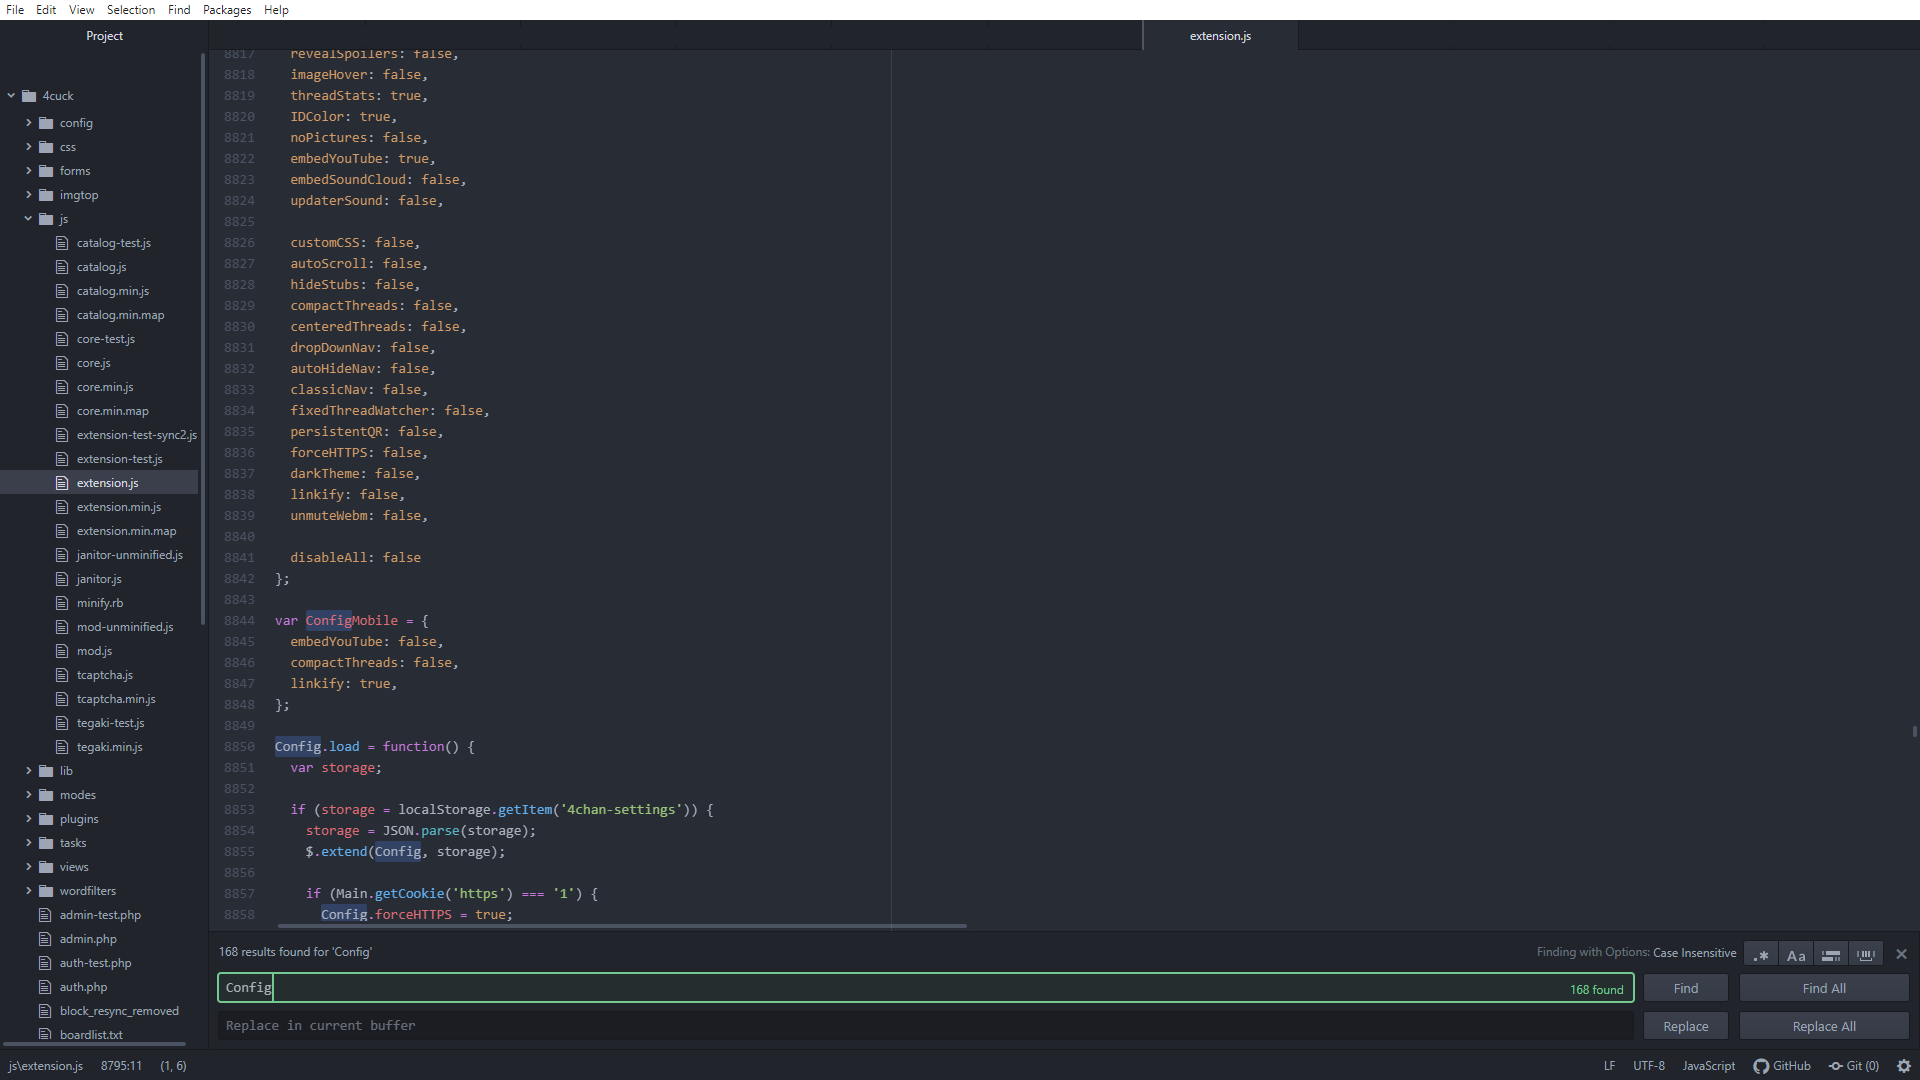The height and width of the screenshot is (1080, 1920).
Task: Expand the views folder
Action: pos(29,867)
